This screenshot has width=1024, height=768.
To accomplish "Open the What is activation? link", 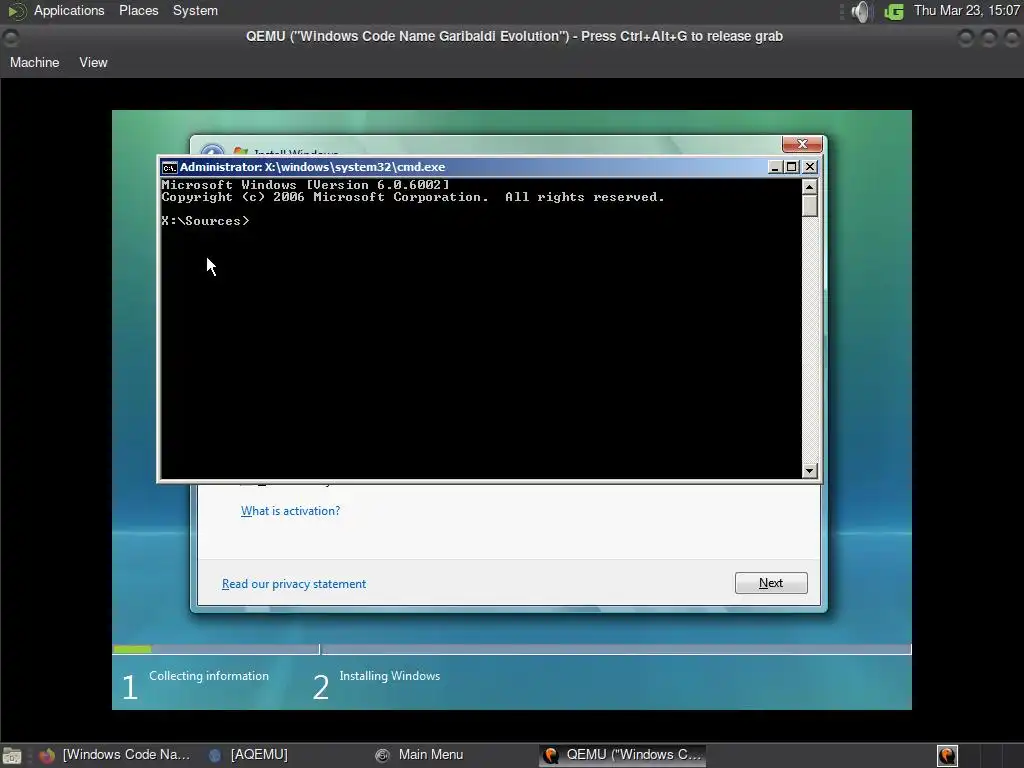I will point(291,511).
